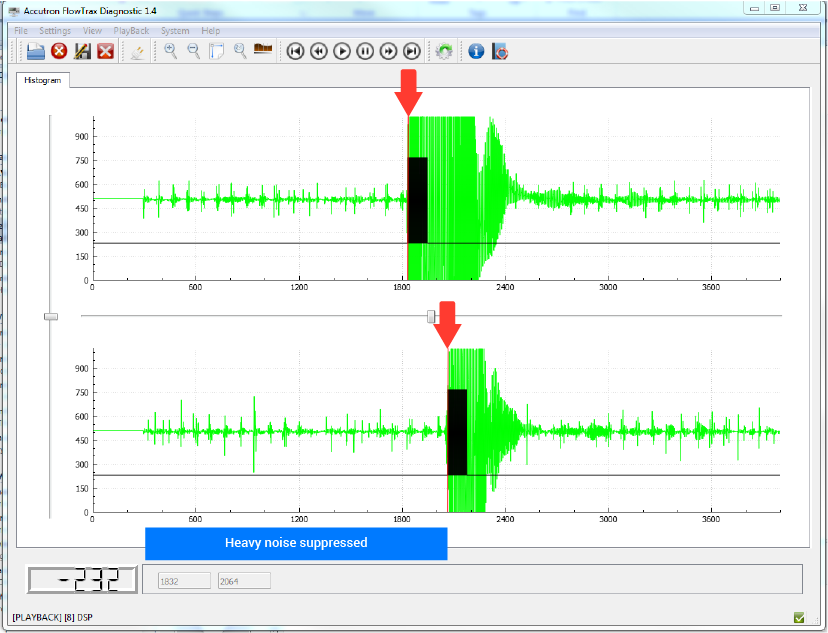
Task: Pause playback with the pause button
Action: (x=365, y=51)
